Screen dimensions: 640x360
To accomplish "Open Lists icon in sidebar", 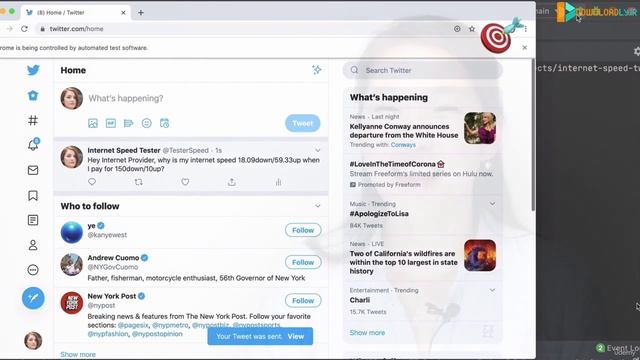I will click(x=33, y=220).
